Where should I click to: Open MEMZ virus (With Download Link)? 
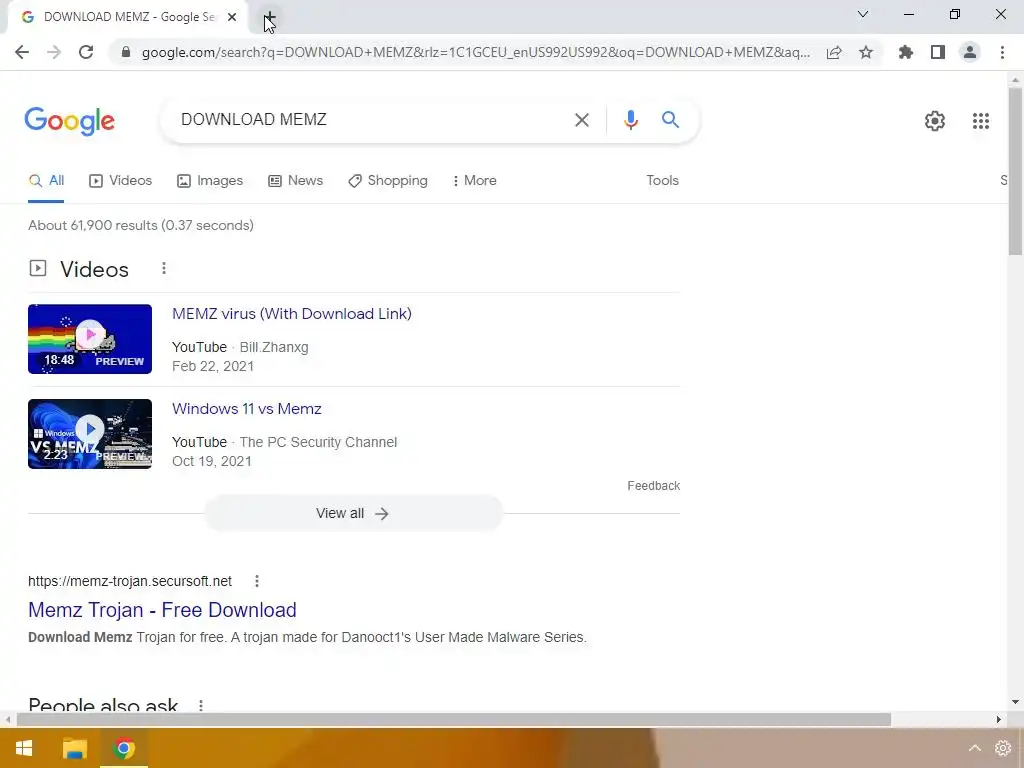292,314
